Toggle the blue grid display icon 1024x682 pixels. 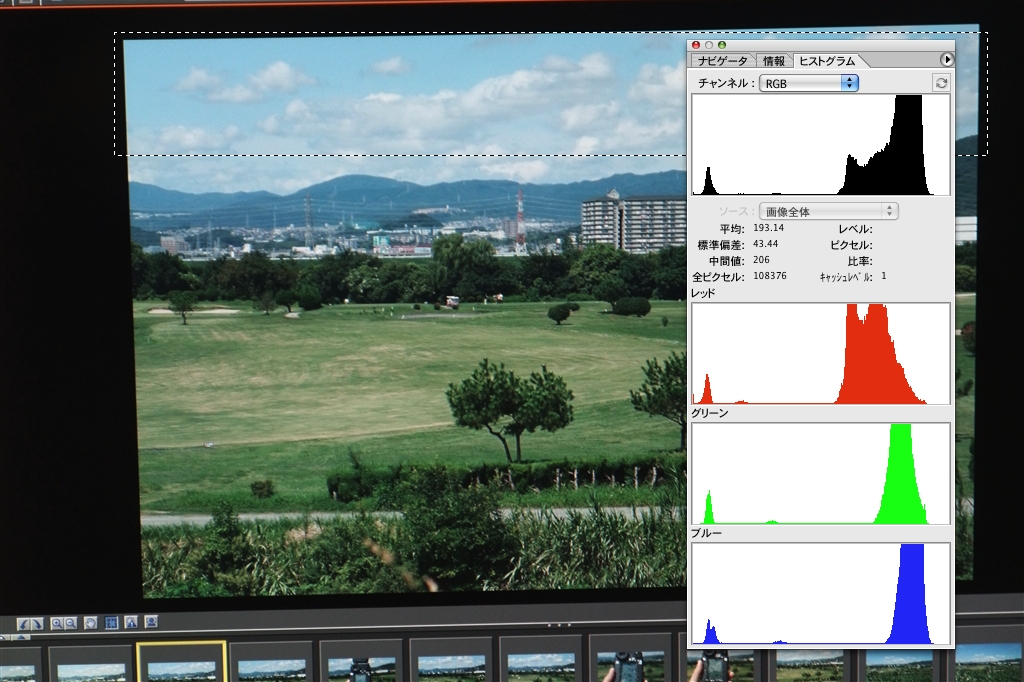click(x=112, y=622)
